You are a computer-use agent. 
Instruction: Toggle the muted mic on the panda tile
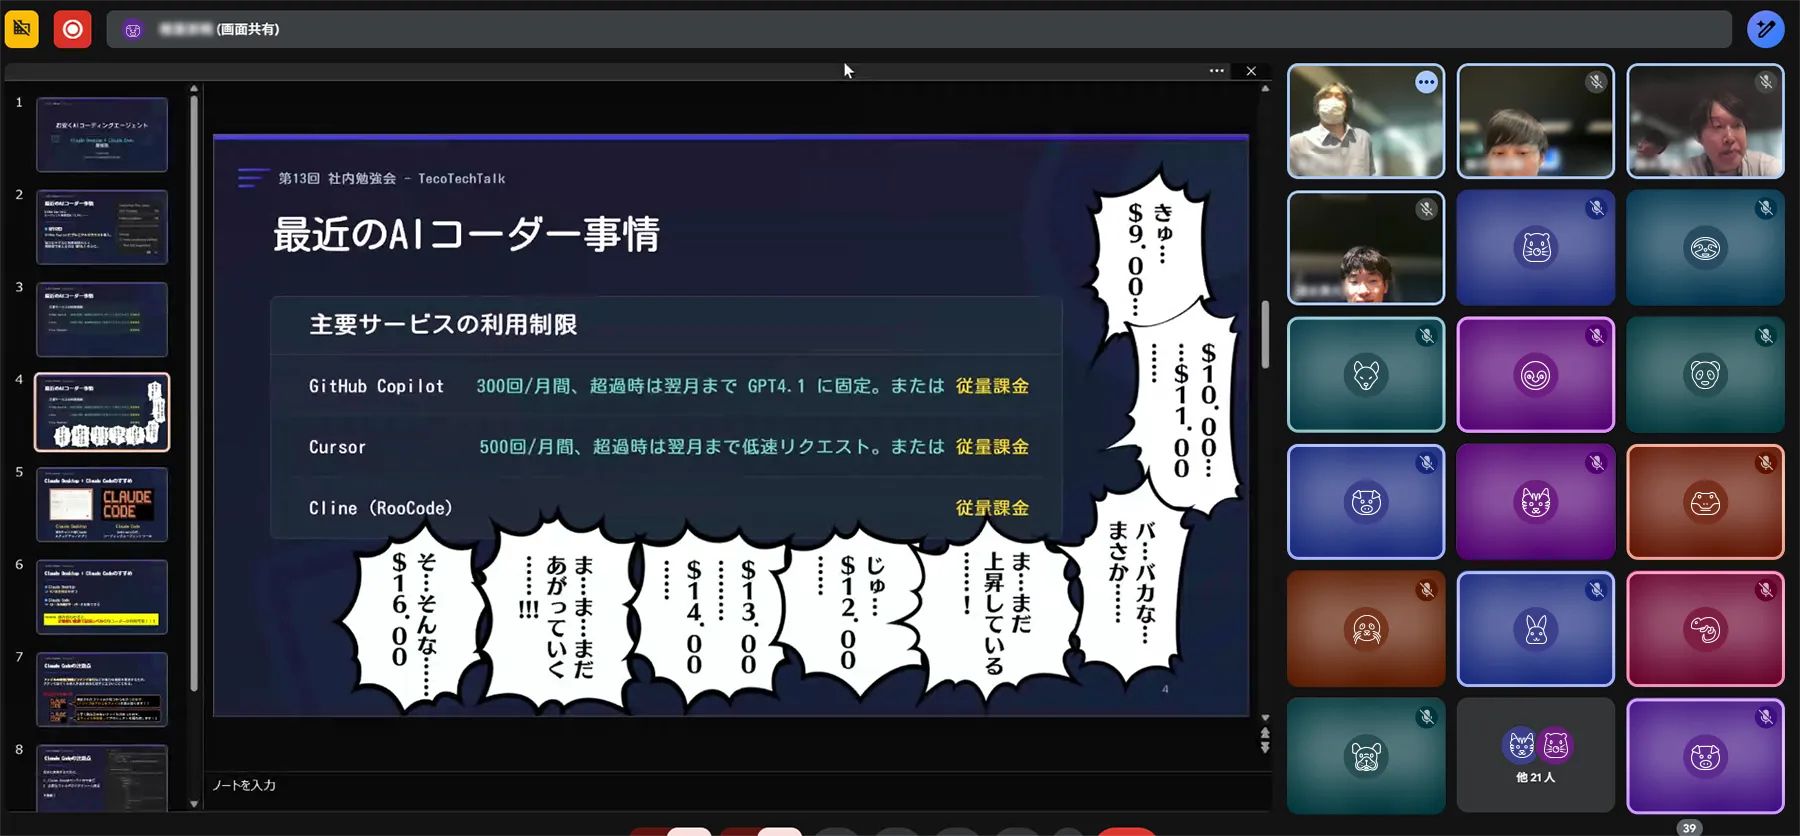(1767, 336)
